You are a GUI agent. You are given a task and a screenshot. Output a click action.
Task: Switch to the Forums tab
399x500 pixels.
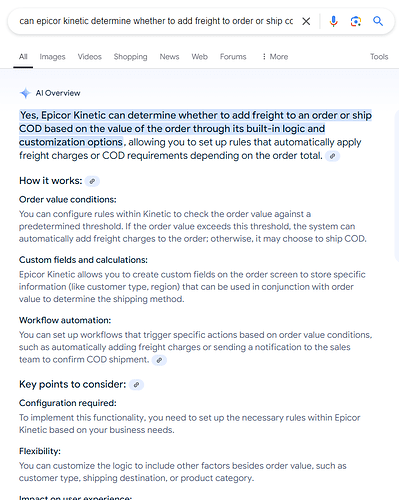(x=233, y=57)
